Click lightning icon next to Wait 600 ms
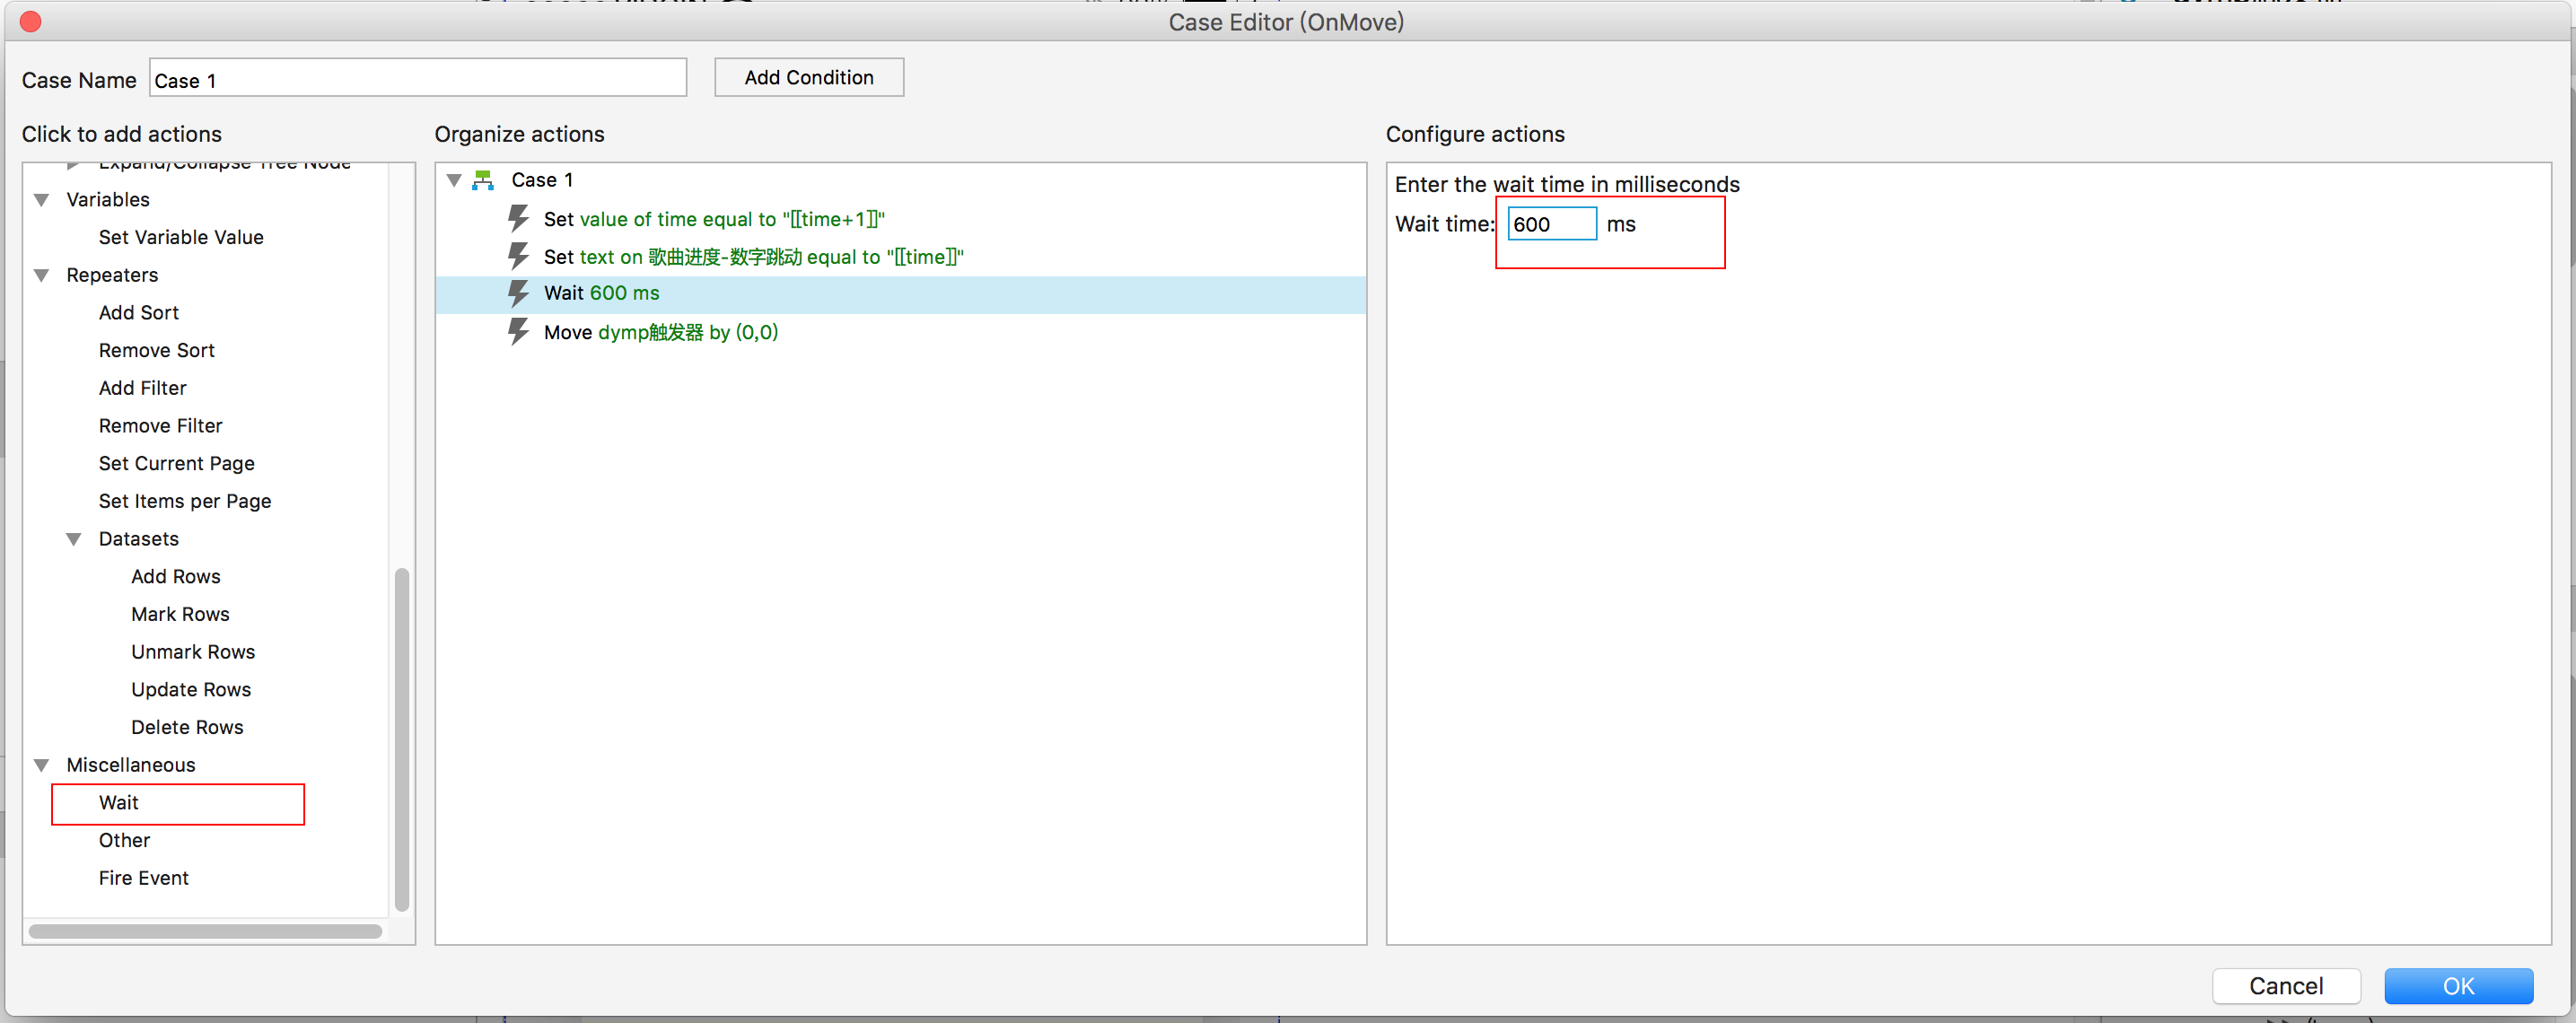Screen dimensions: 2576x1023 518,293
